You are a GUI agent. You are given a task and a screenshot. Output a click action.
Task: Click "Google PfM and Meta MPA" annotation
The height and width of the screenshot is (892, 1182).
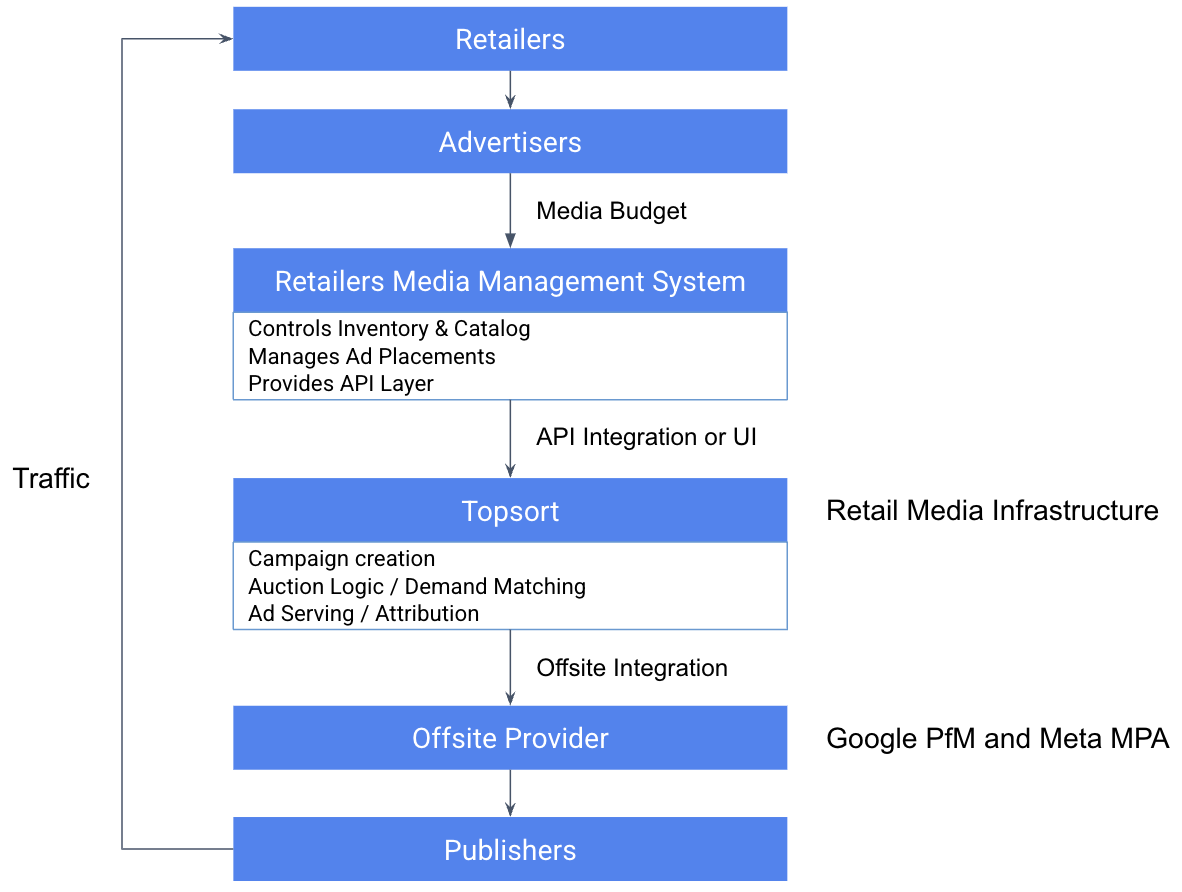(x=997, y=738)
